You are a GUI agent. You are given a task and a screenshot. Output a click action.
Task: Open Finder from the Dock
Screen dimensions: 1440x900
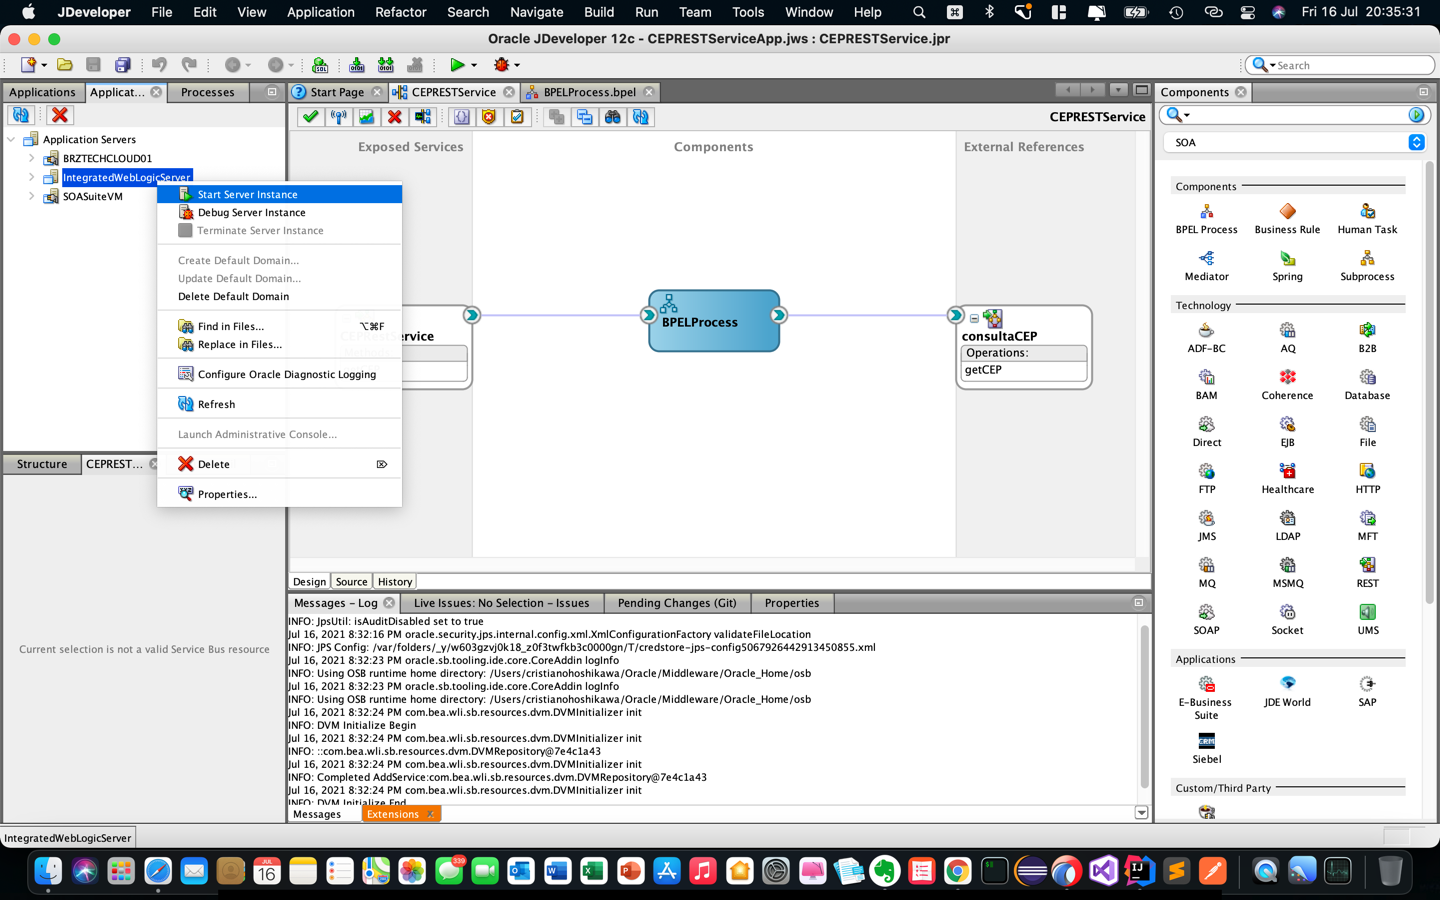point(48,871)
